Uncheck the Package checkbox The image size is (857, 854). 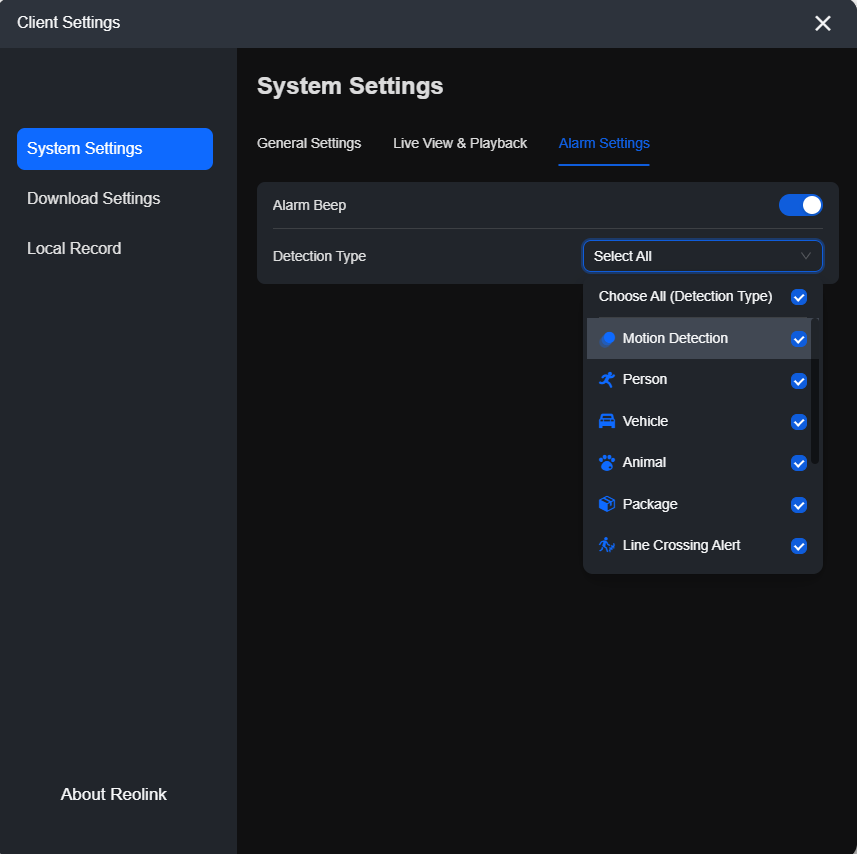[x=799, y=505]
